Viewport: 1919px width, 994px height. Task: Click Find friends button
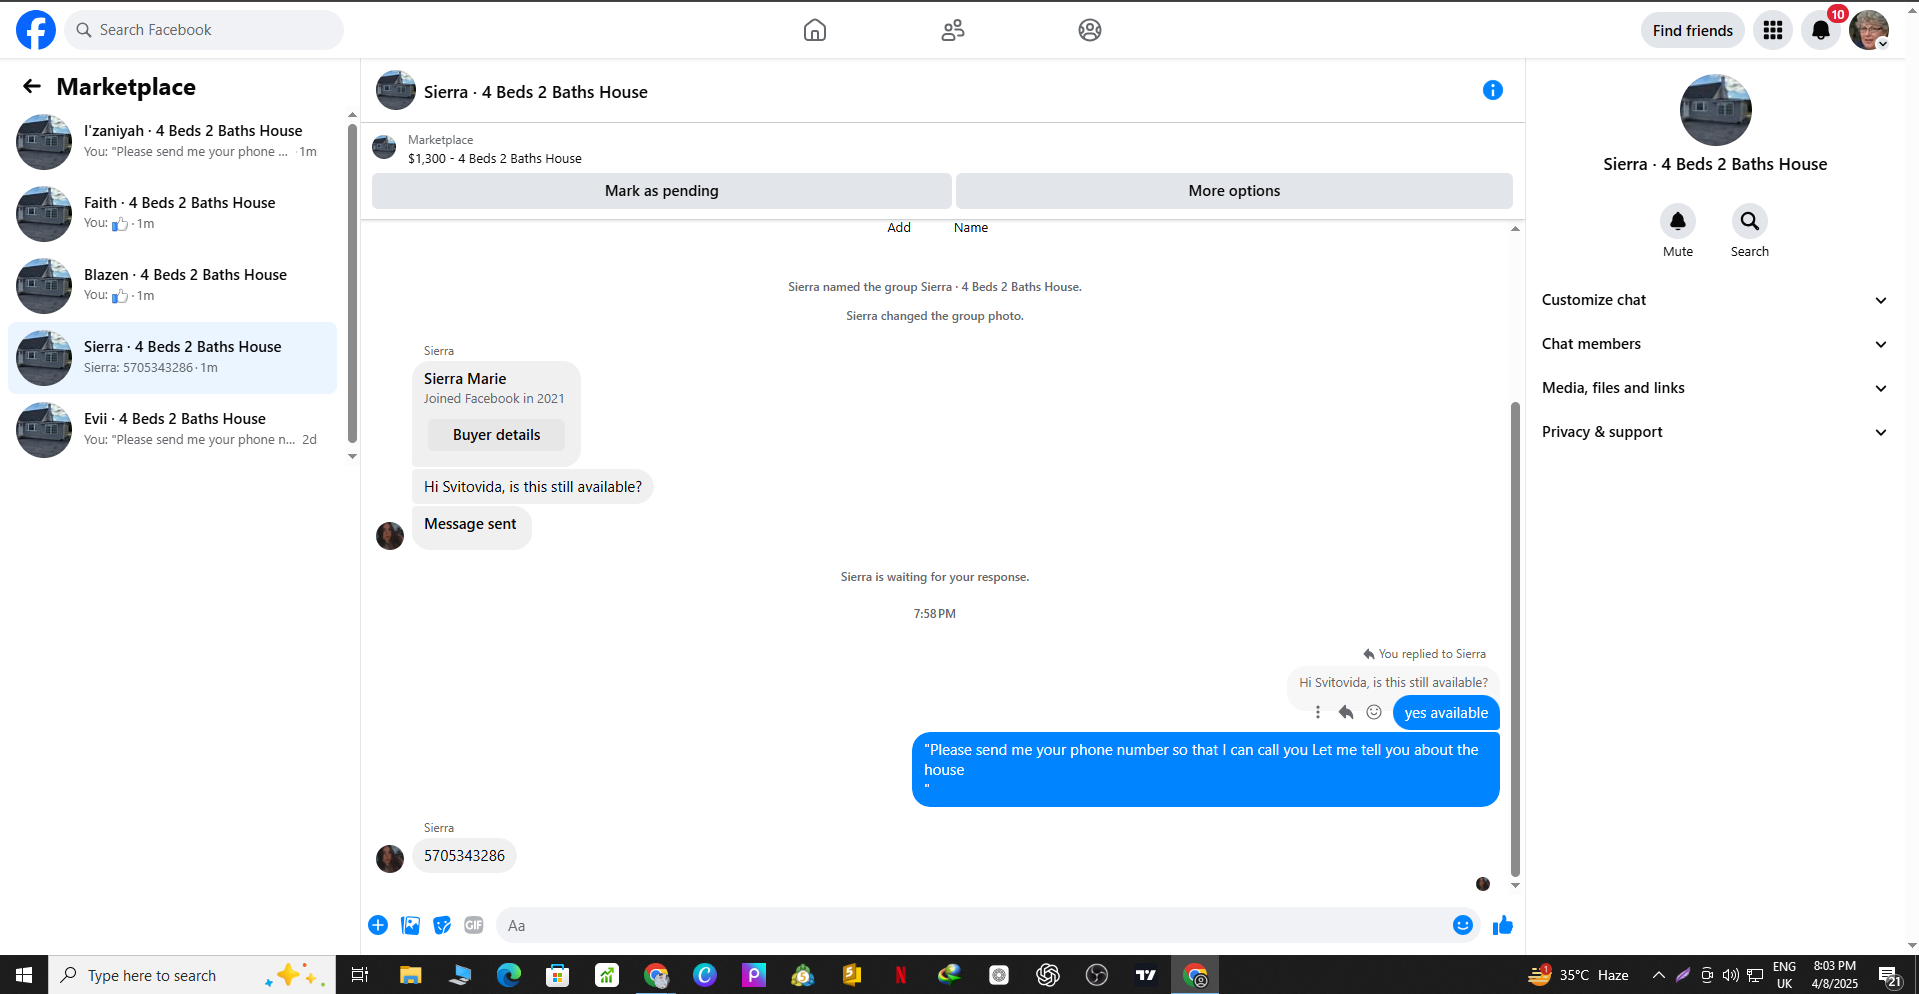[1692, 30]
